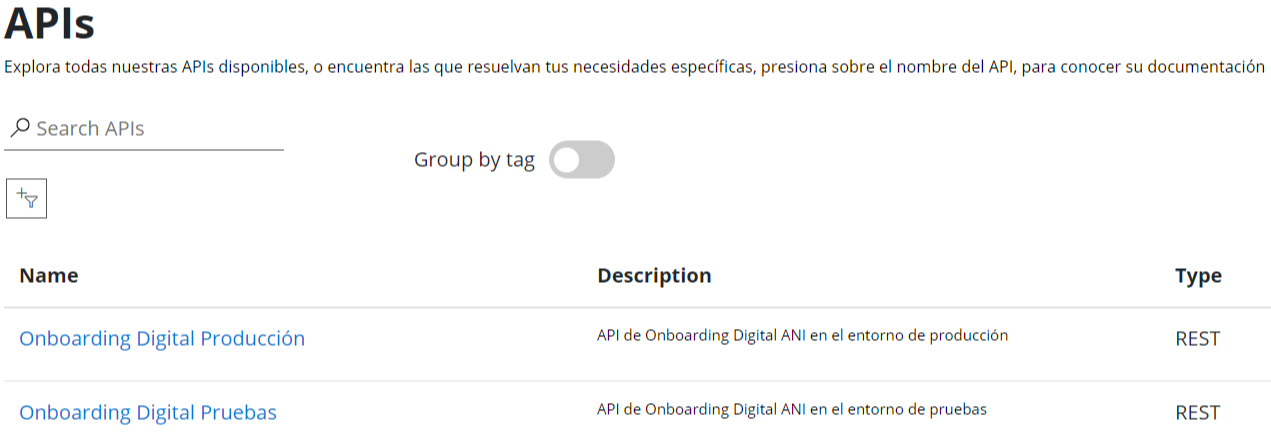Screen dimensions: 1271x443
Task: Click the Type column header
Action: point(1198,276)
